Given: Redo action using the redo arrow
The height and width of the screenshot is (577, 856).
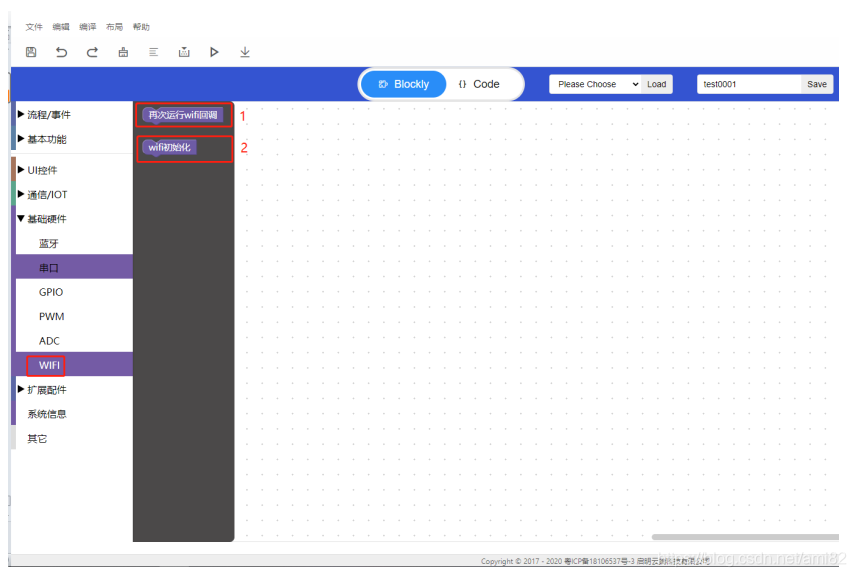Looking at the screenshot, I should coord(92,52).
